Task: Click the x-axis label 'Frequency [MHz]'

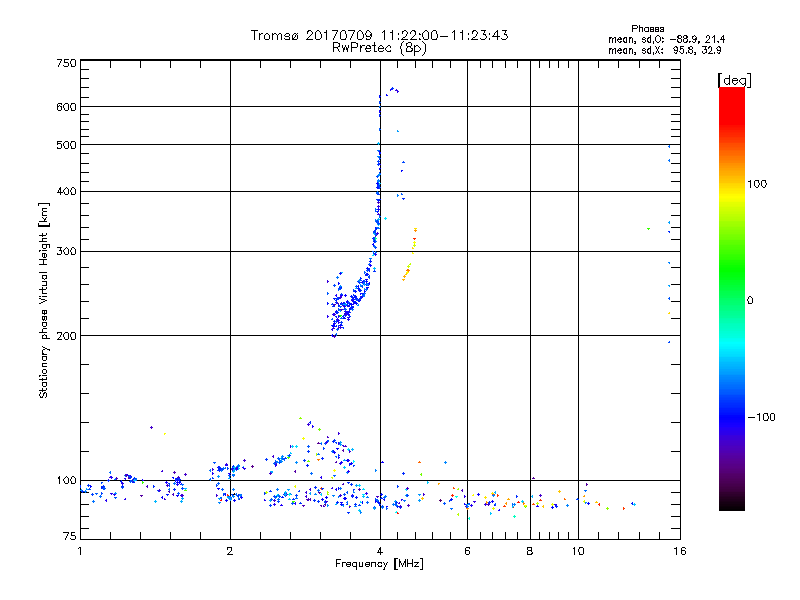Action: pyautogui.click(x=379, y=564)
